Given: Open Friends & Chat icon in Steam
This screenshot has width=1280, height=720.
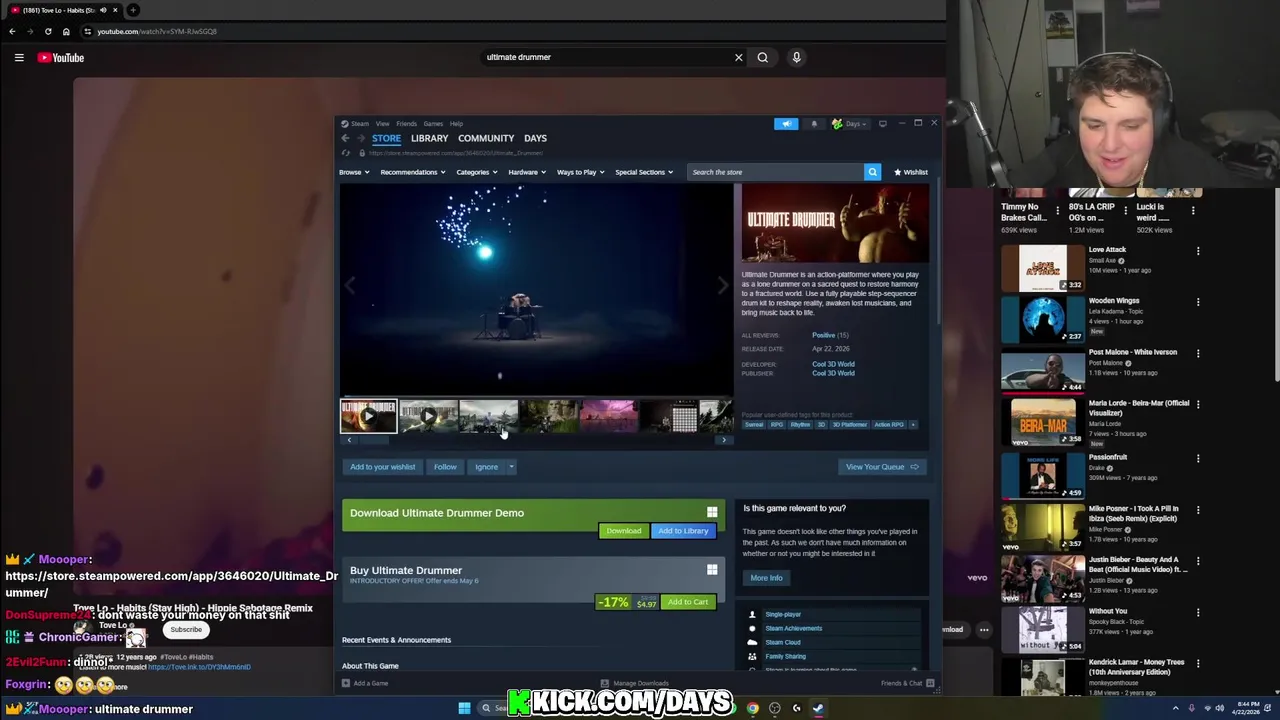Looking at the screenshot, I should 930,683.
